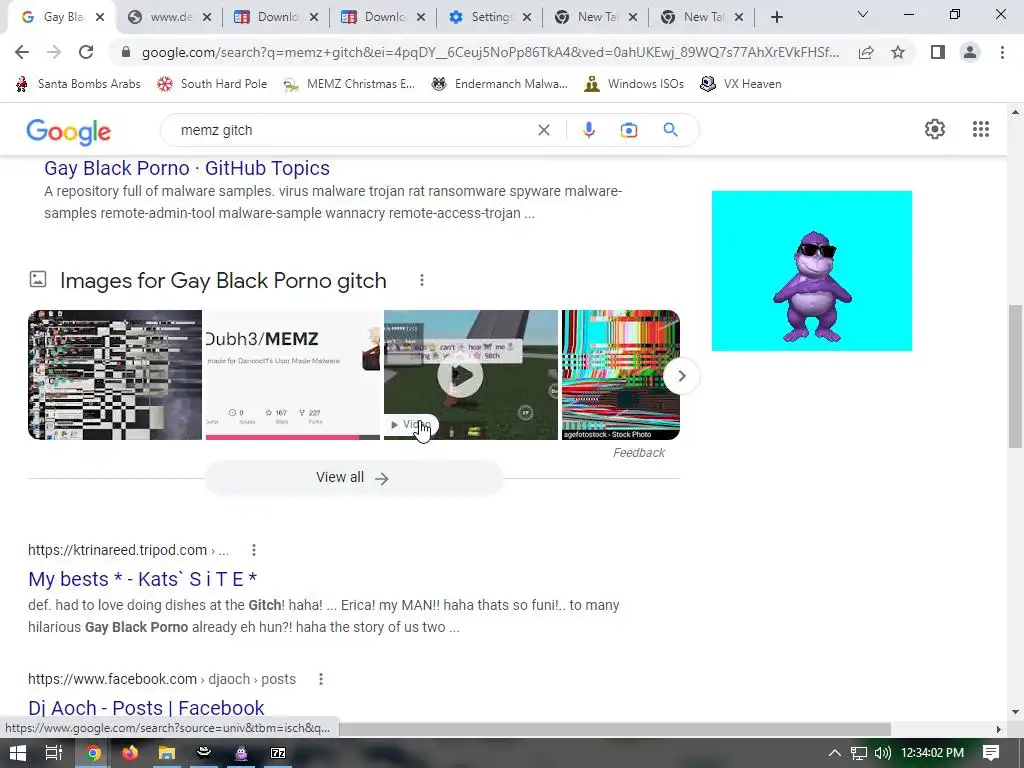1024x768 pixels.
Task: Open Windows Start menu
Action: point(18,754)
